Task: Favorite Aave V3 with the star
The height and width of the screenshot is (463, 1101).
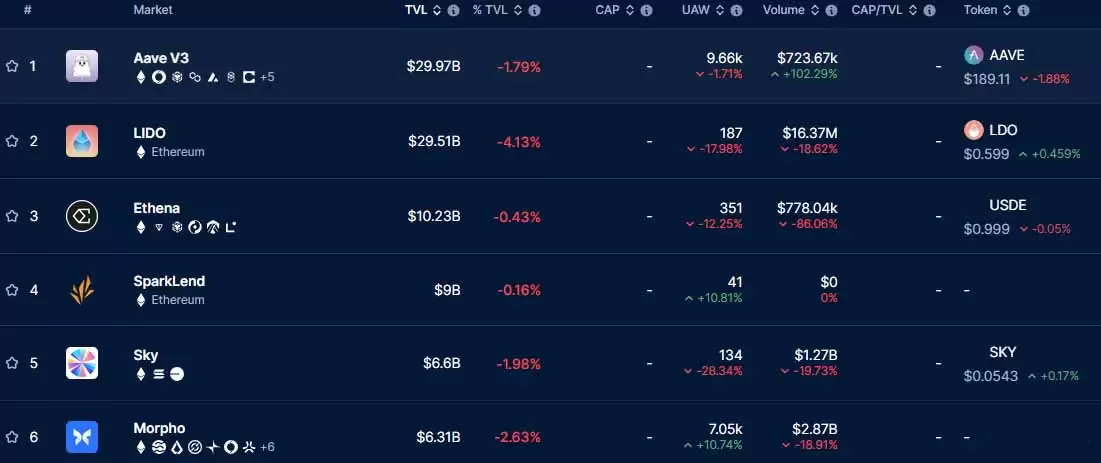Action: pyautogui.click(x=12, y=66)
